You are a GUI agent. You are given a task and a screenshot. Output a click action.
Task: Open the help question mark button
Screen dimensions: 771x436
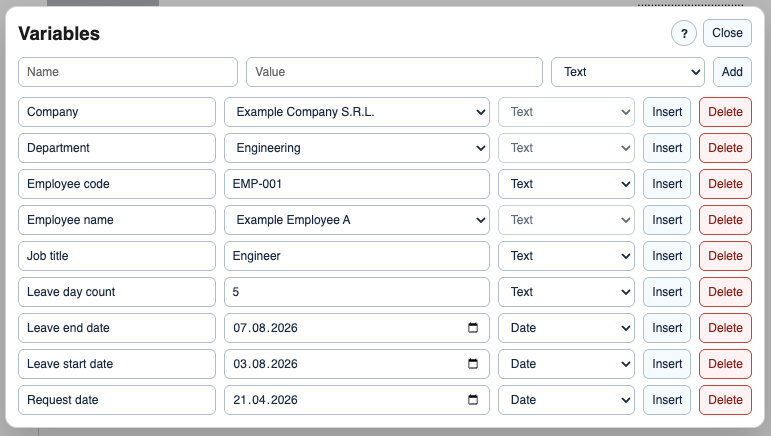[683, 33]
